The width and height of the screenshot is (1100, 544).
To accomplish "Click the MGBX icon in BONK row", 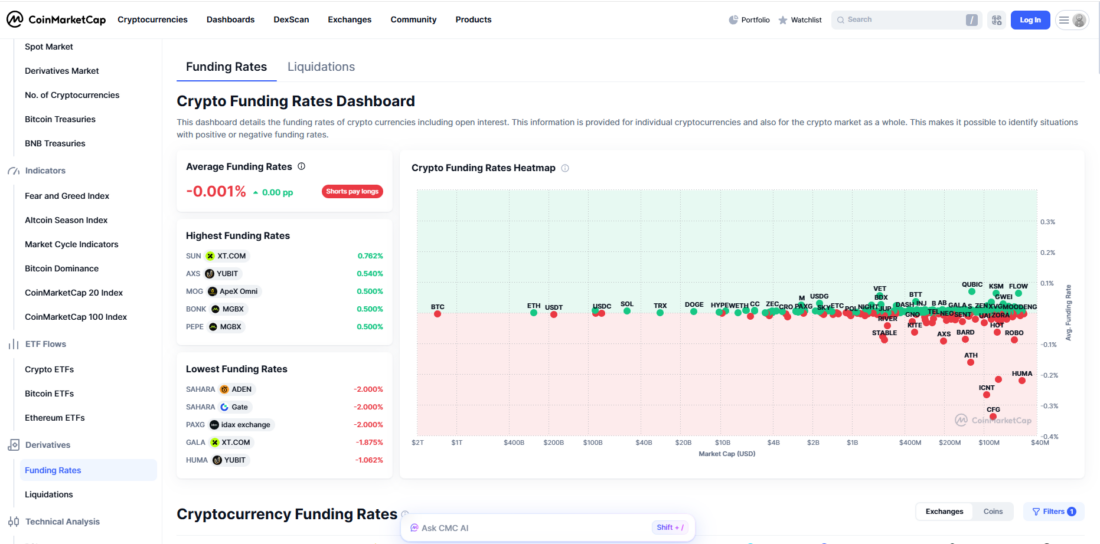I will pyautogui.click(x=214, y=309).
